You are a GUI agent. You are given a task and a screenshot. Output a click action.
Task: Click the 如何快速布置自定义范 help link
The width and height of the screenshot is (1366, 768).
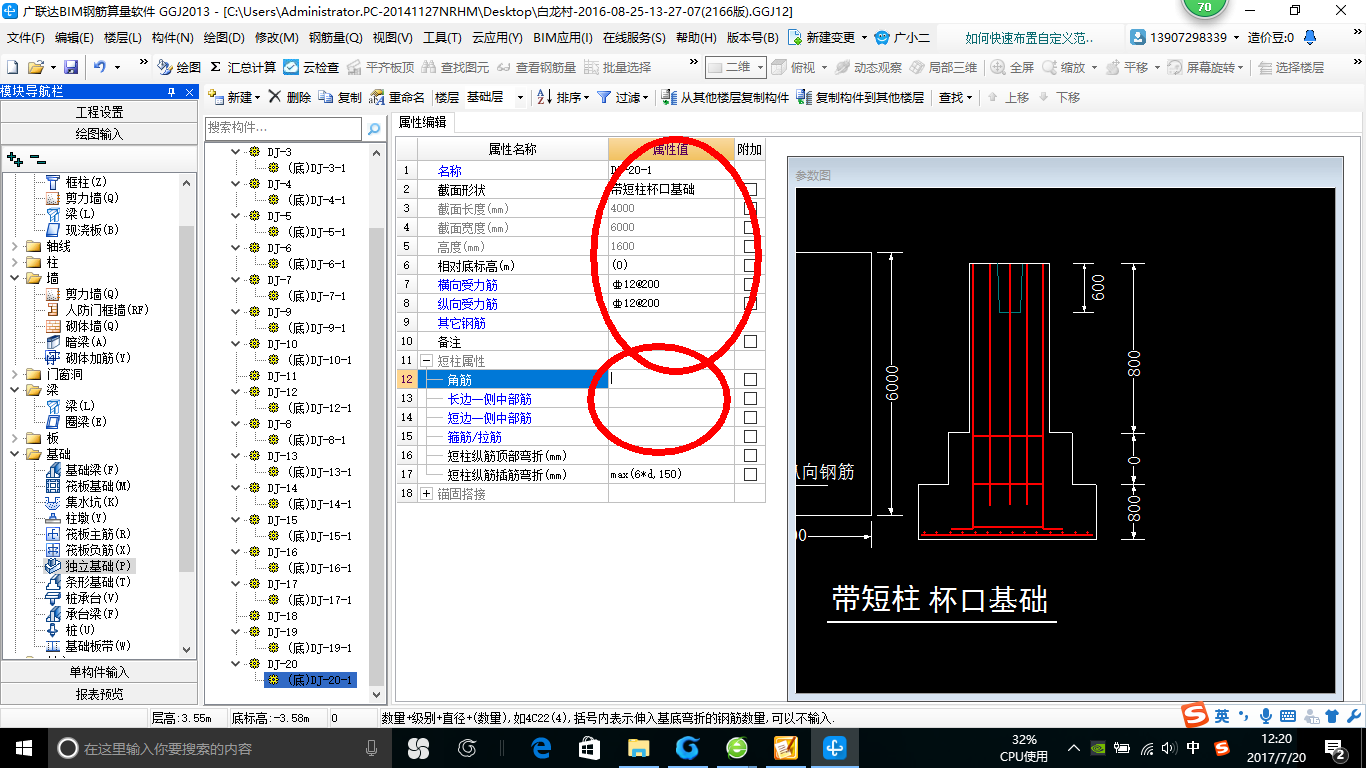coord(1028,38)
